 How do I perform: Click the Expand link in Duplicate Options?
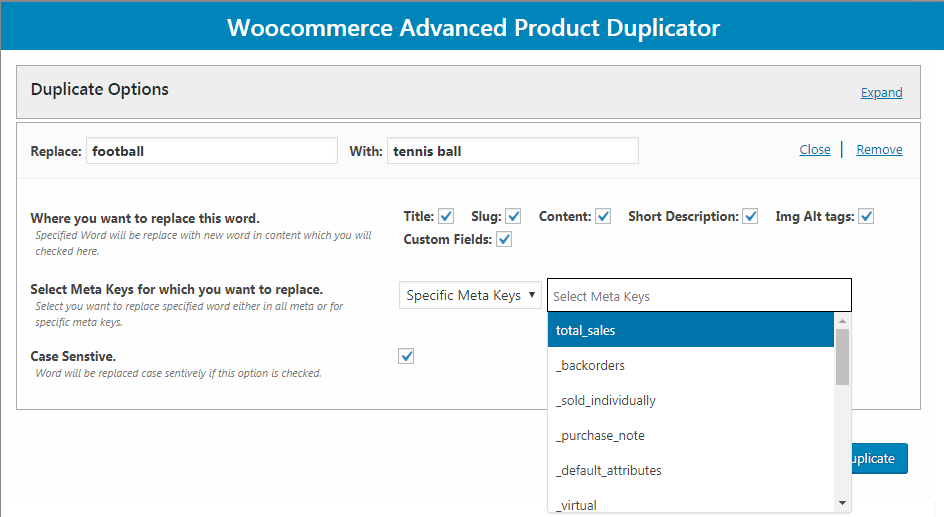[881, 93]
